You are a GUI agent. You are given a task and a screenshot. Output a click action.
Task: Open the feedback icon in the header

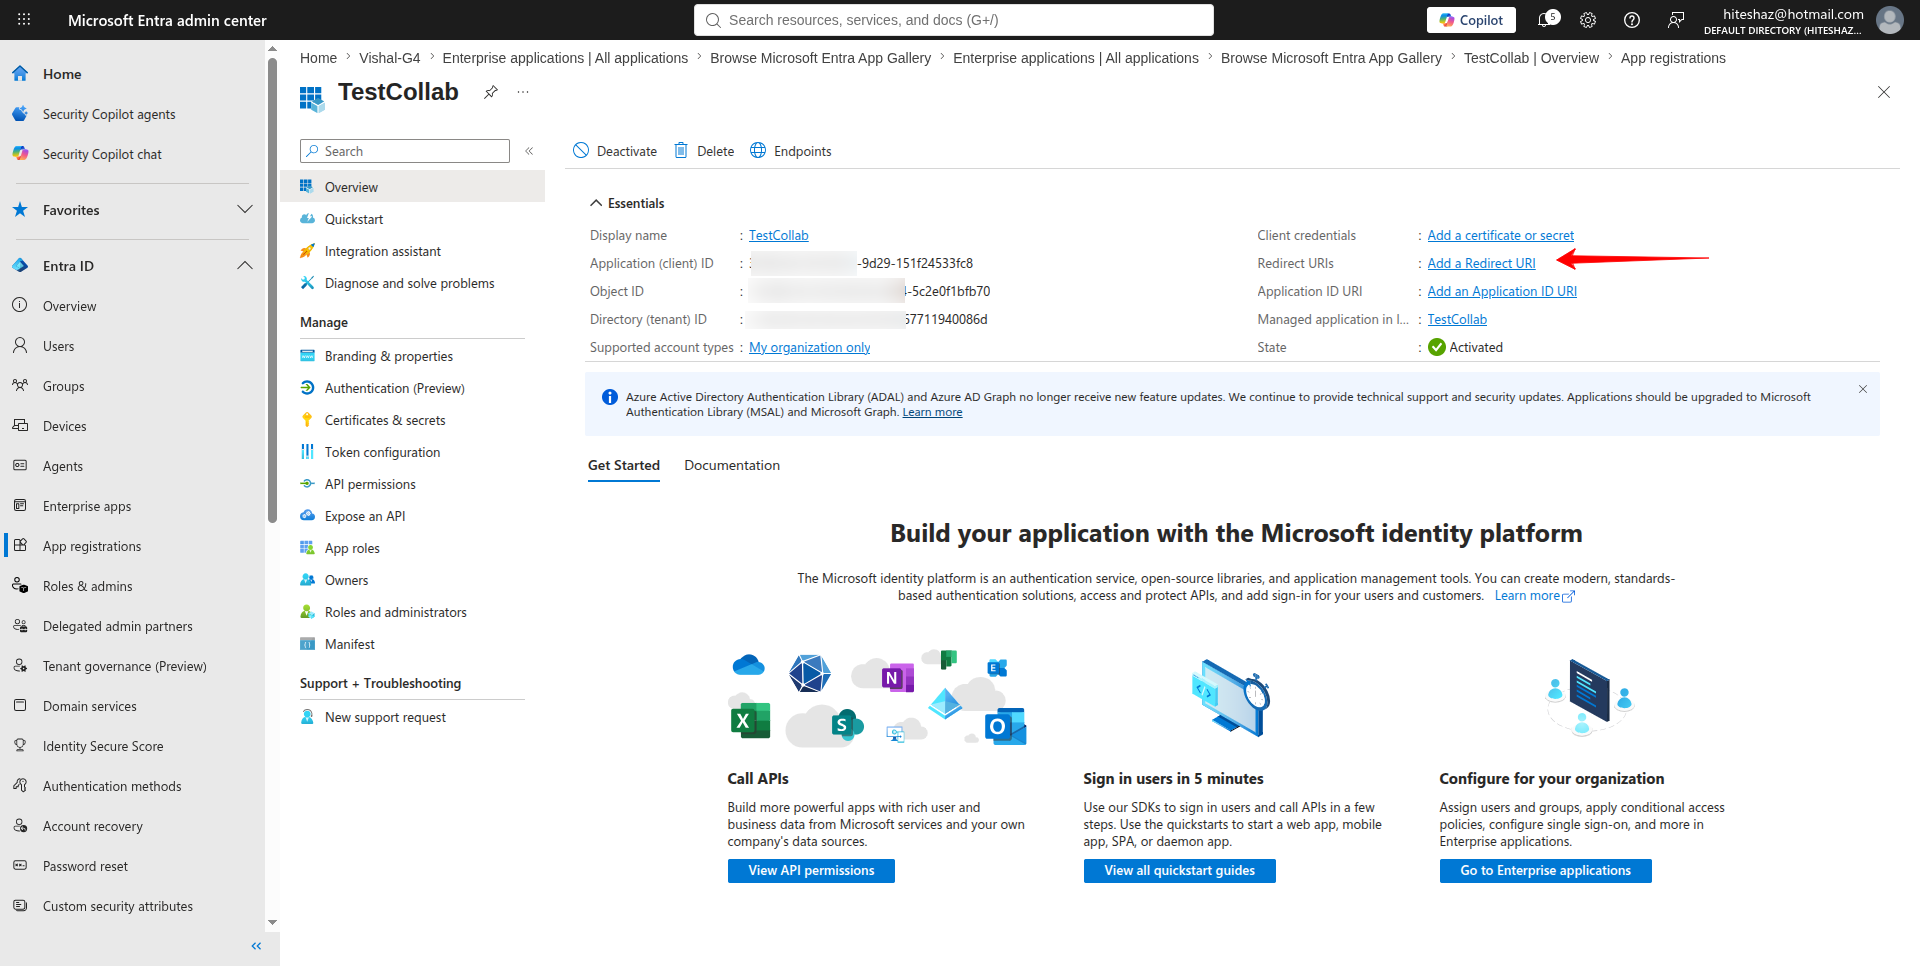click(1676, 20)
